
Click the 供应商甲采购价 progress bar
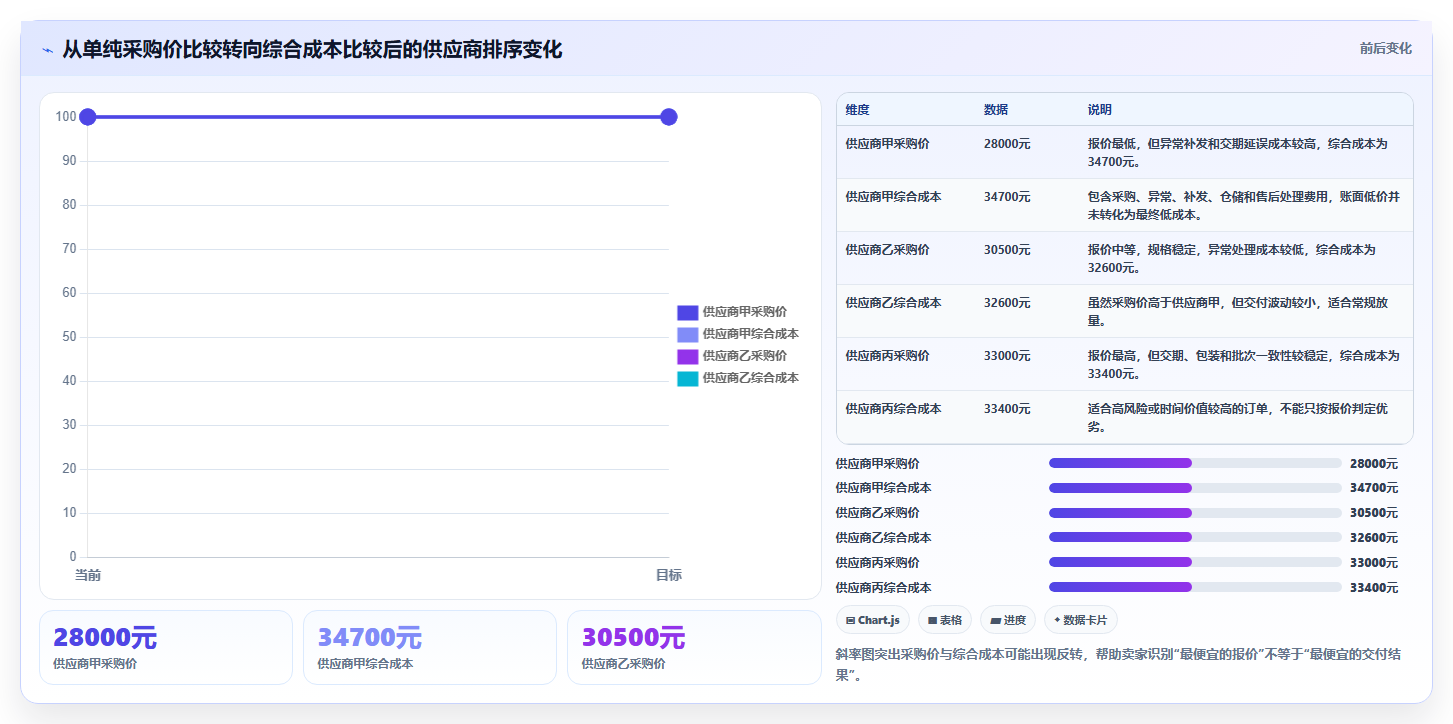(x=1195, y=463)
